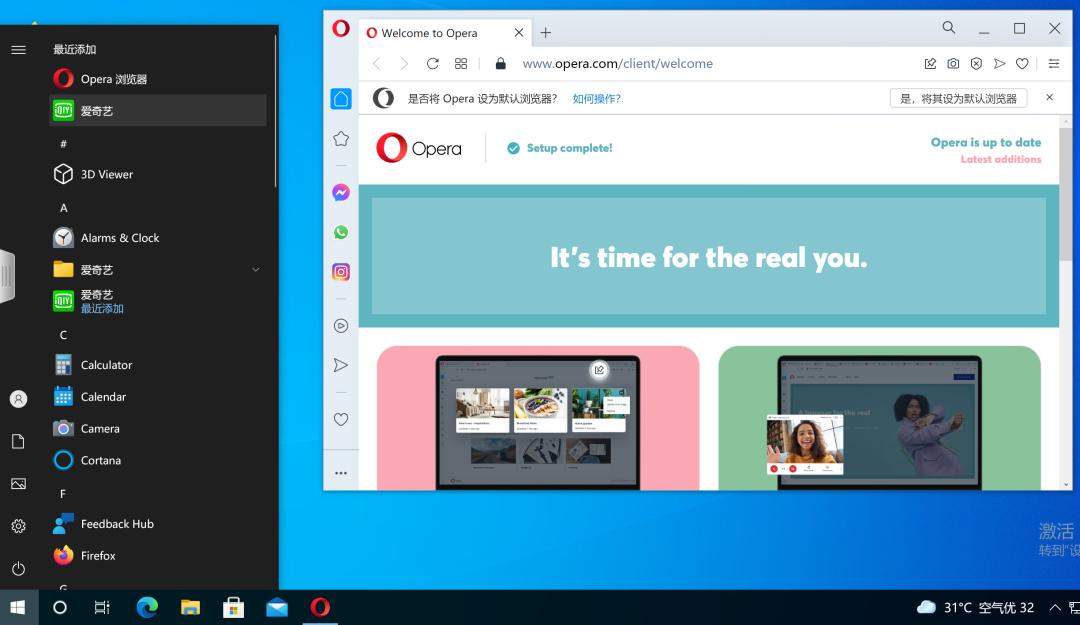Add page to bookmarks heart icon

(x=1022, y=63)
